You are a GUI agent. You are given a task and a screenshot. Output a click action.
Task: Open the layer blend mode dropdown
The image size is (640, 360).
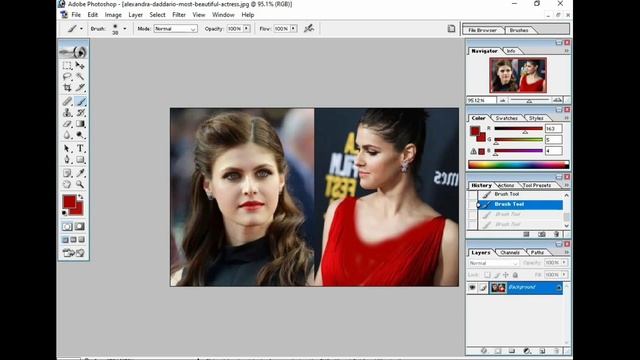click(493, 263)
